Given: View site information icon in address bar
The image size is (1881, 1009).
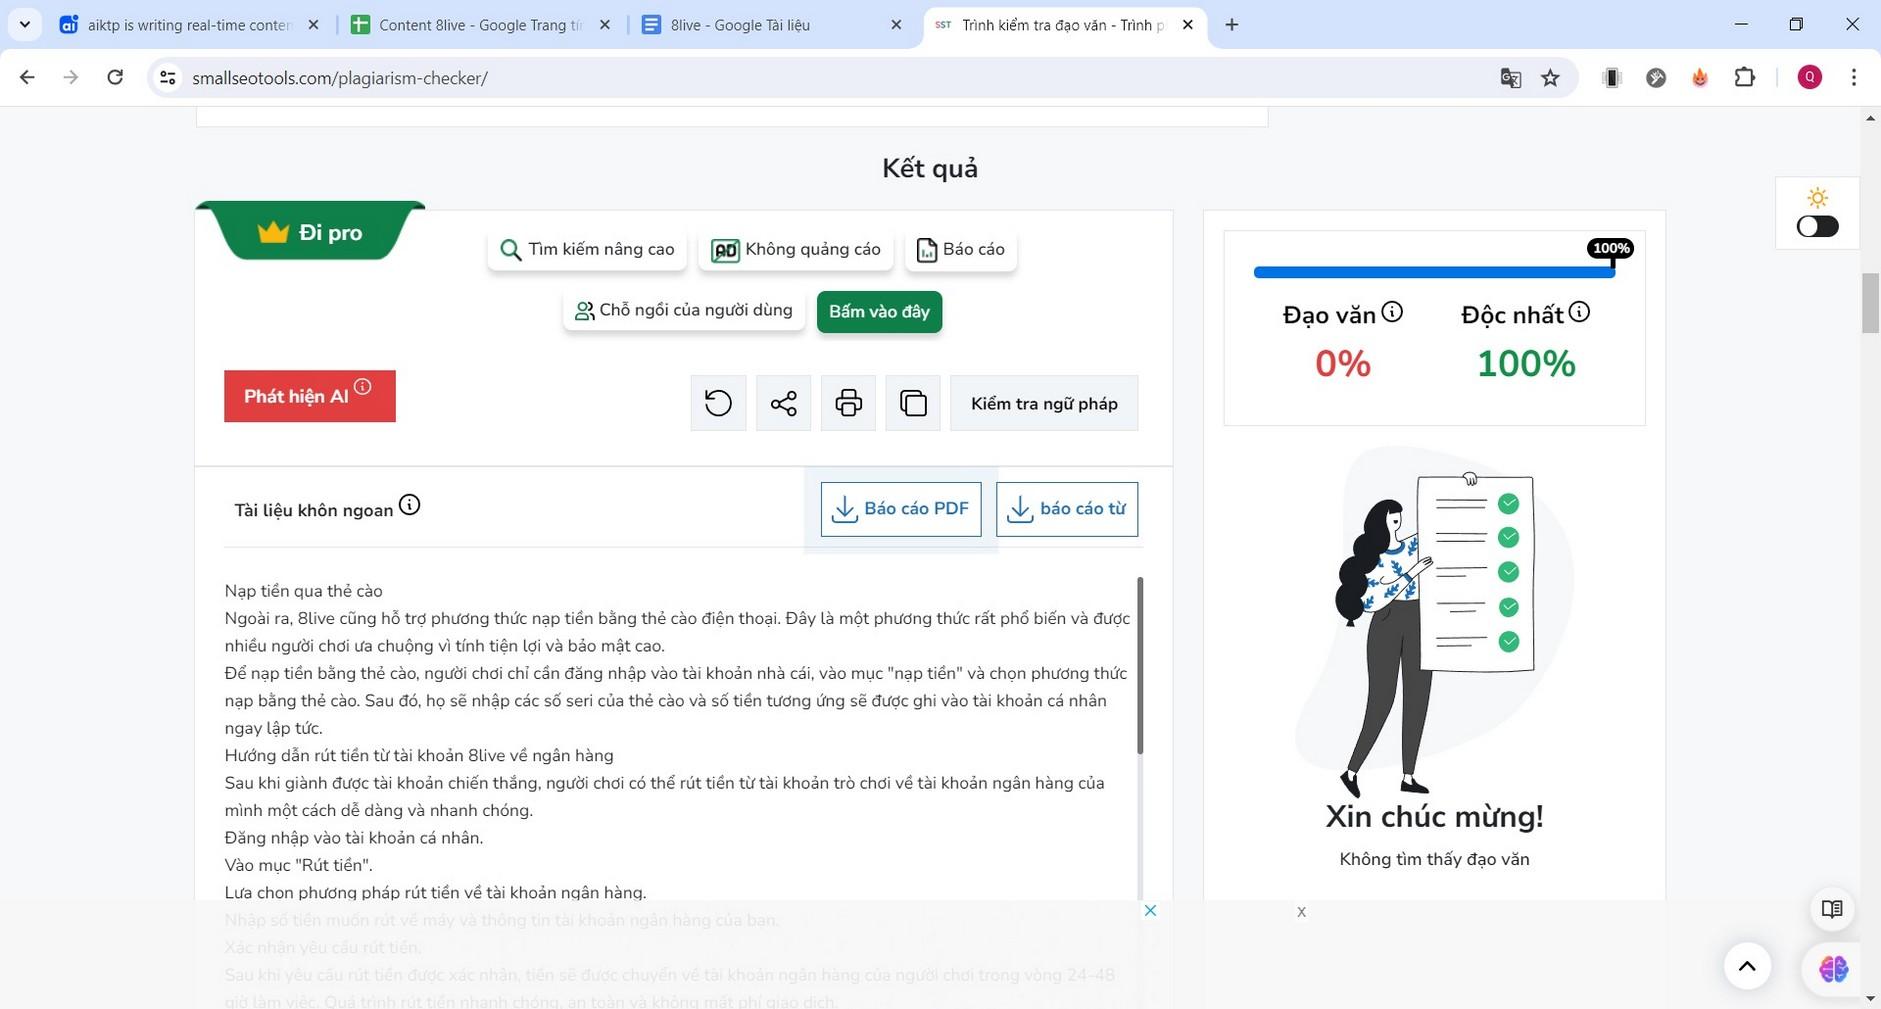Looking at the screenshot, I should [168, 77].
